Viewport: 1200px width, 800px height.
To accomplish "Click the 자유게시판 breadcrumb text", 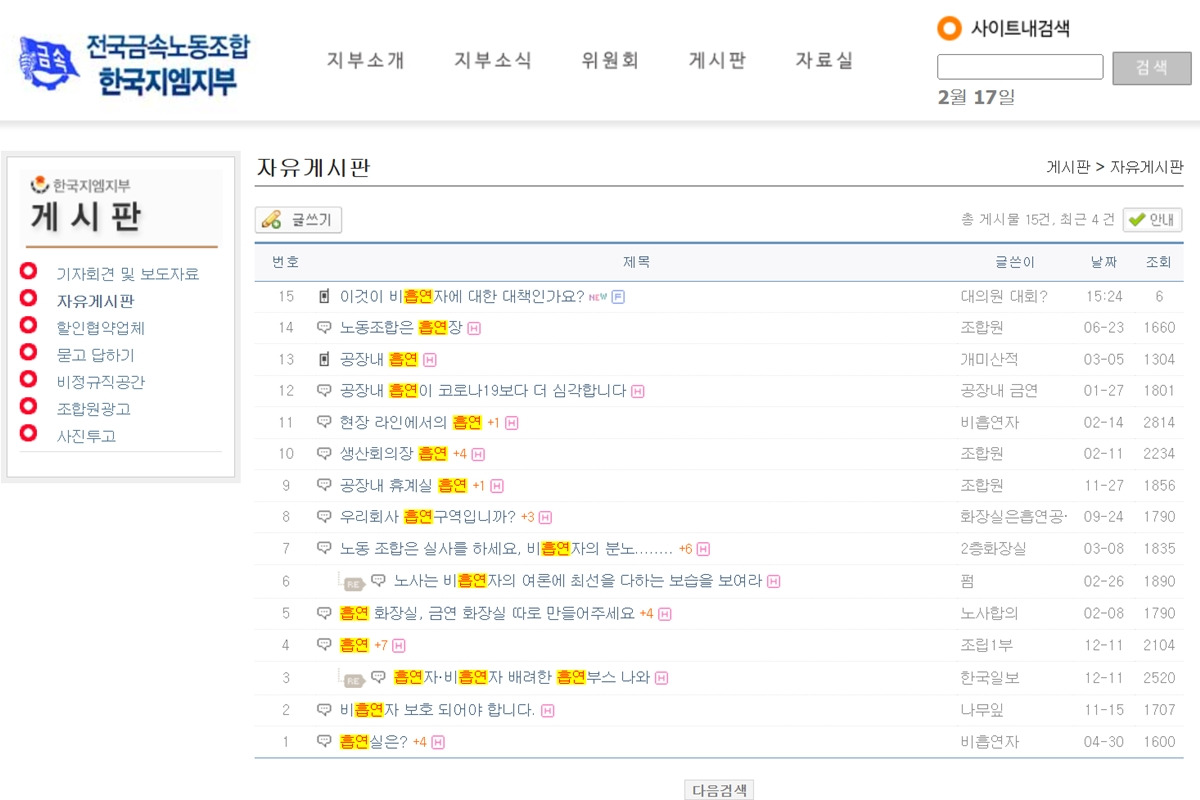I will [1147, 167].
